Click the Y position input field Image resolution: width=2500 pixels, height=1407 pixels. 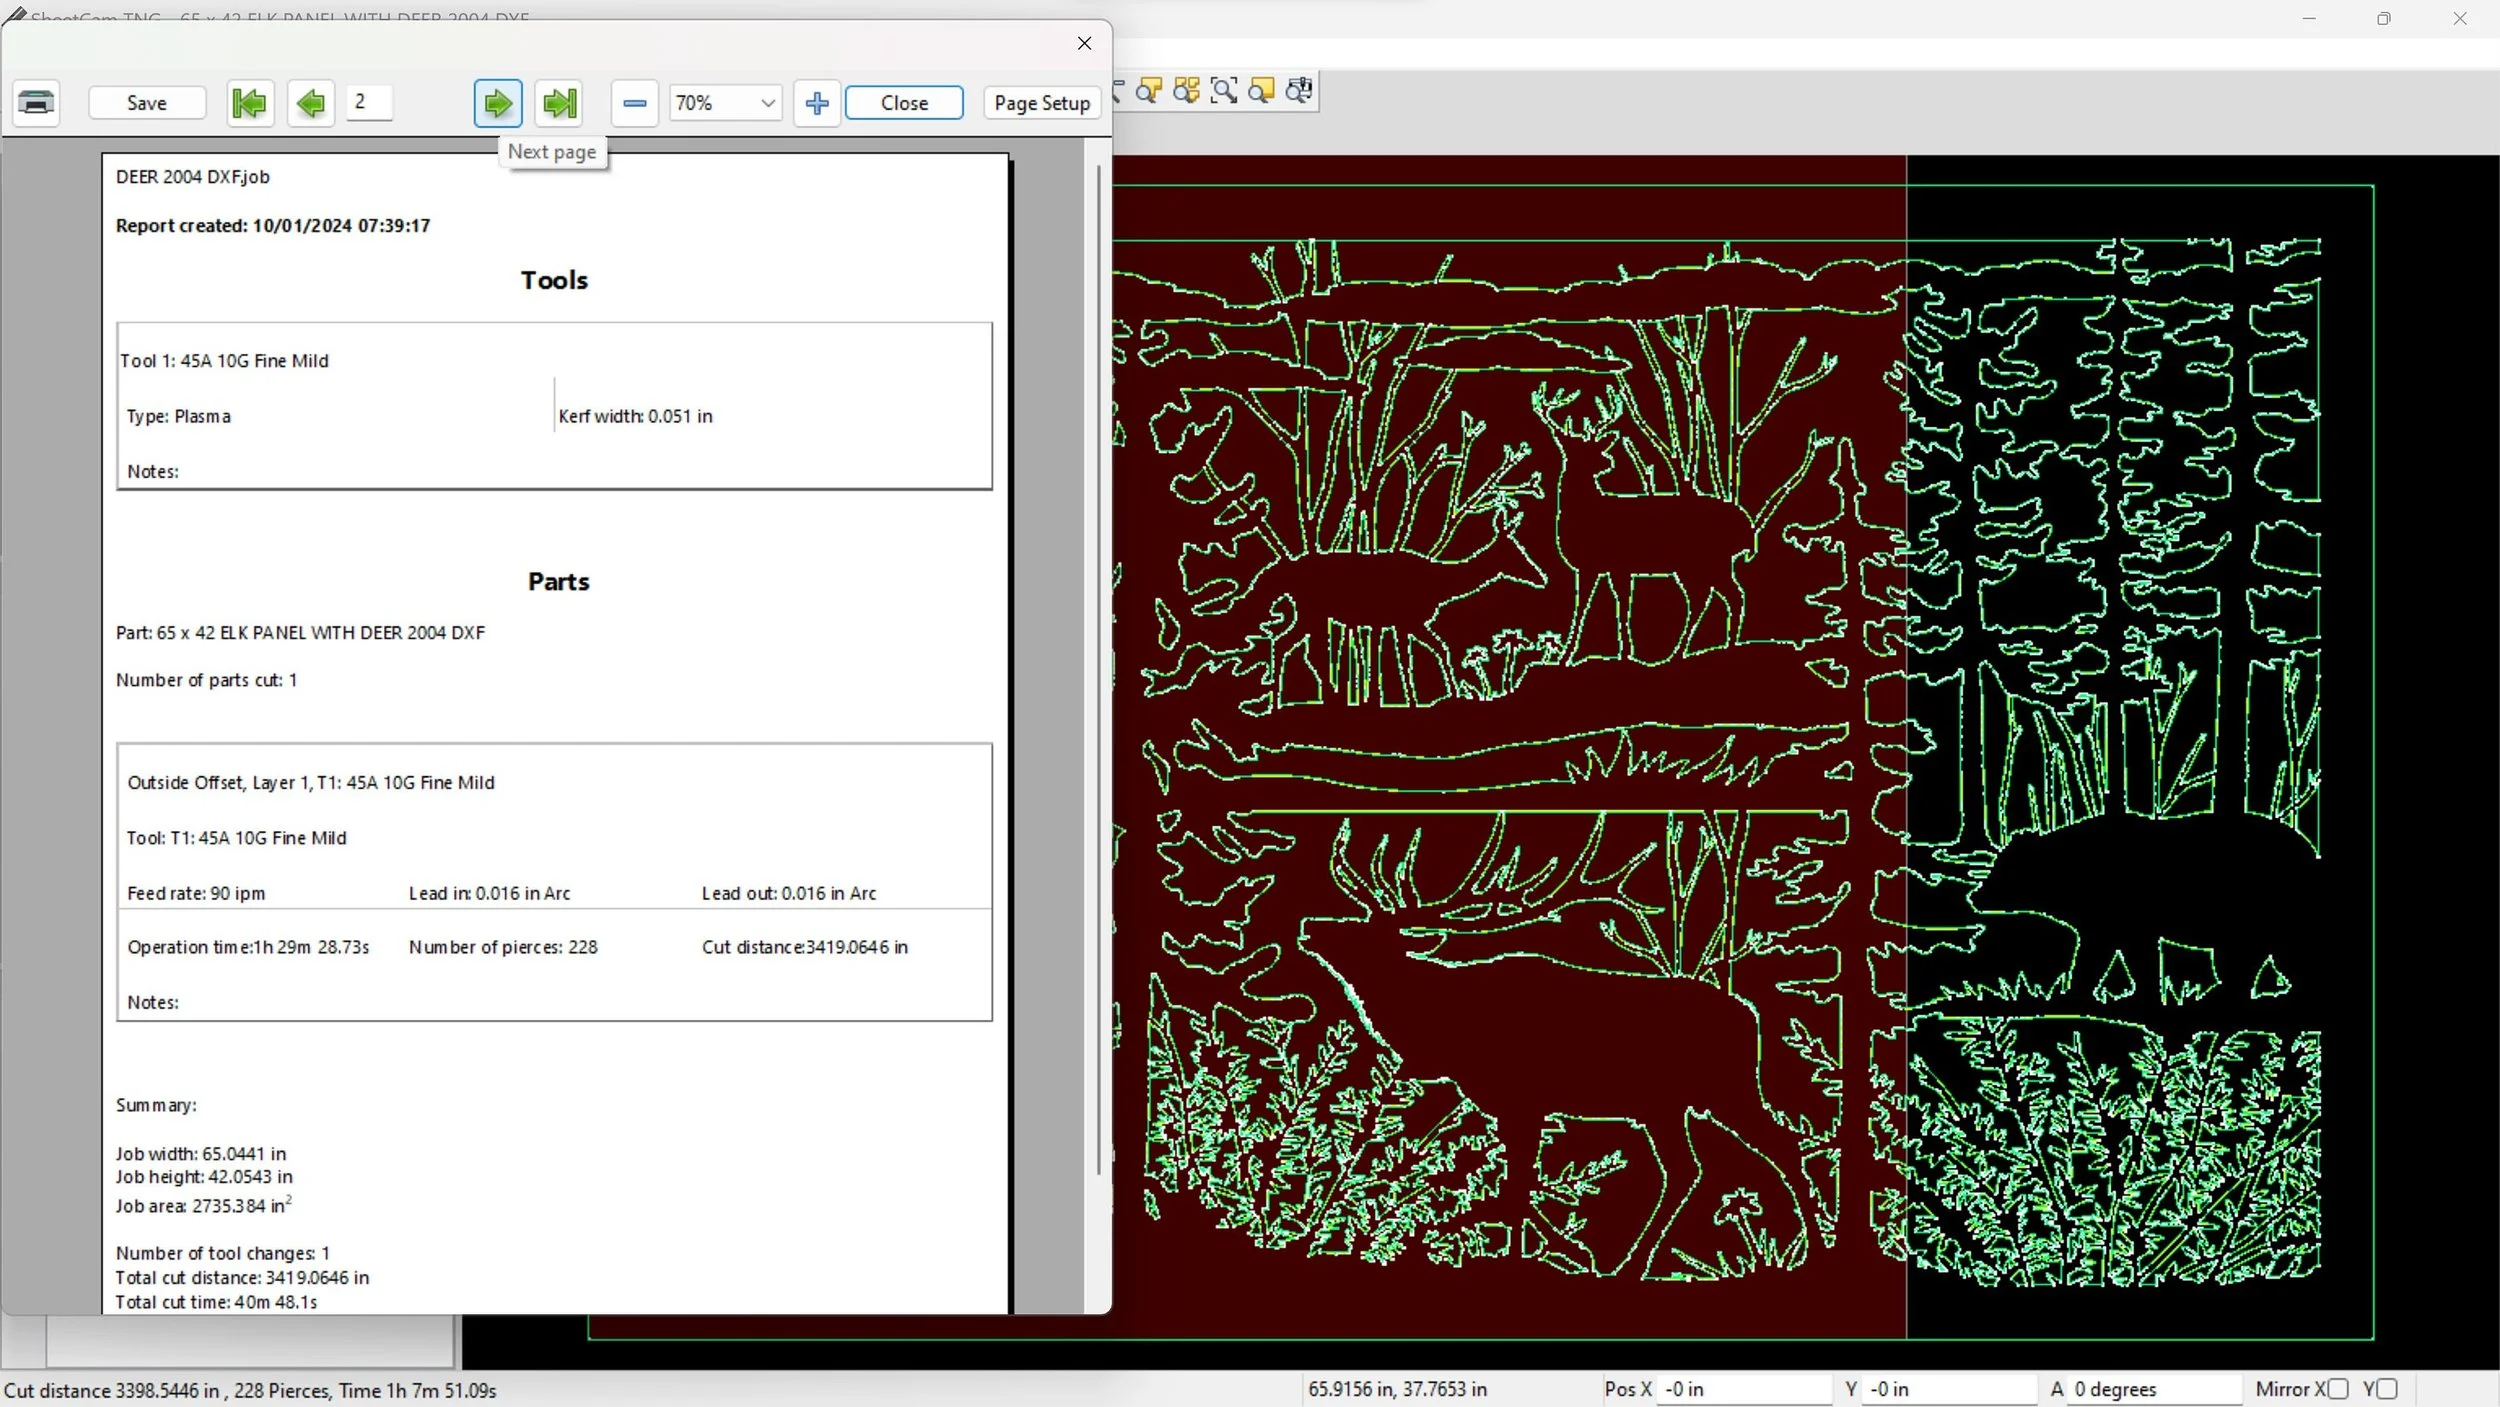point(1949,1389)
